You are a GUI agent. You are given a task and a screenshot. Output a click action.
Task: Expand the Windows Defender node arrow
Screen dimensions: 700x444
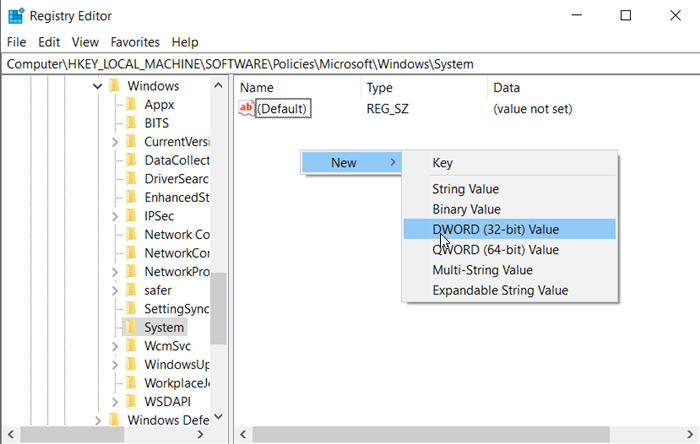coord(98,420)
